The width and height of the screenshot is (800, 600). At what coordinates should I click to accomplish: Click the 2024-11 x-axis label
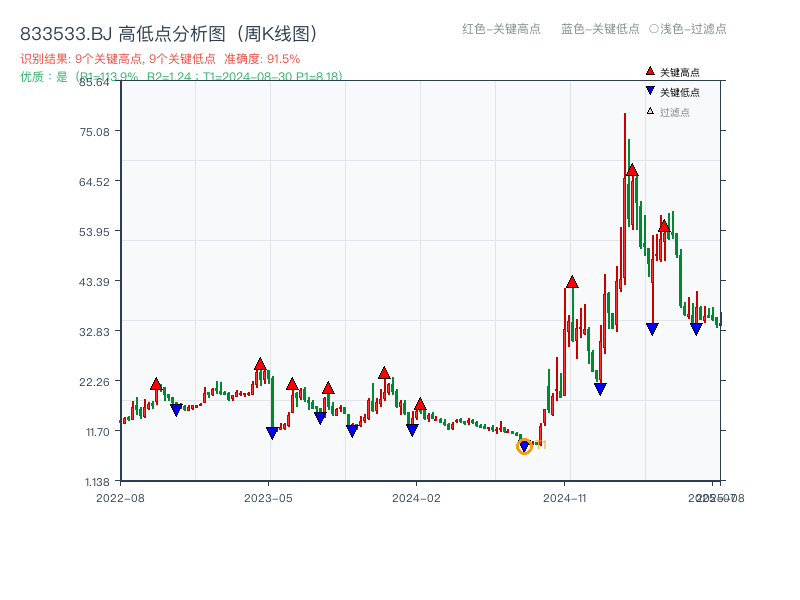coord(567,496)
